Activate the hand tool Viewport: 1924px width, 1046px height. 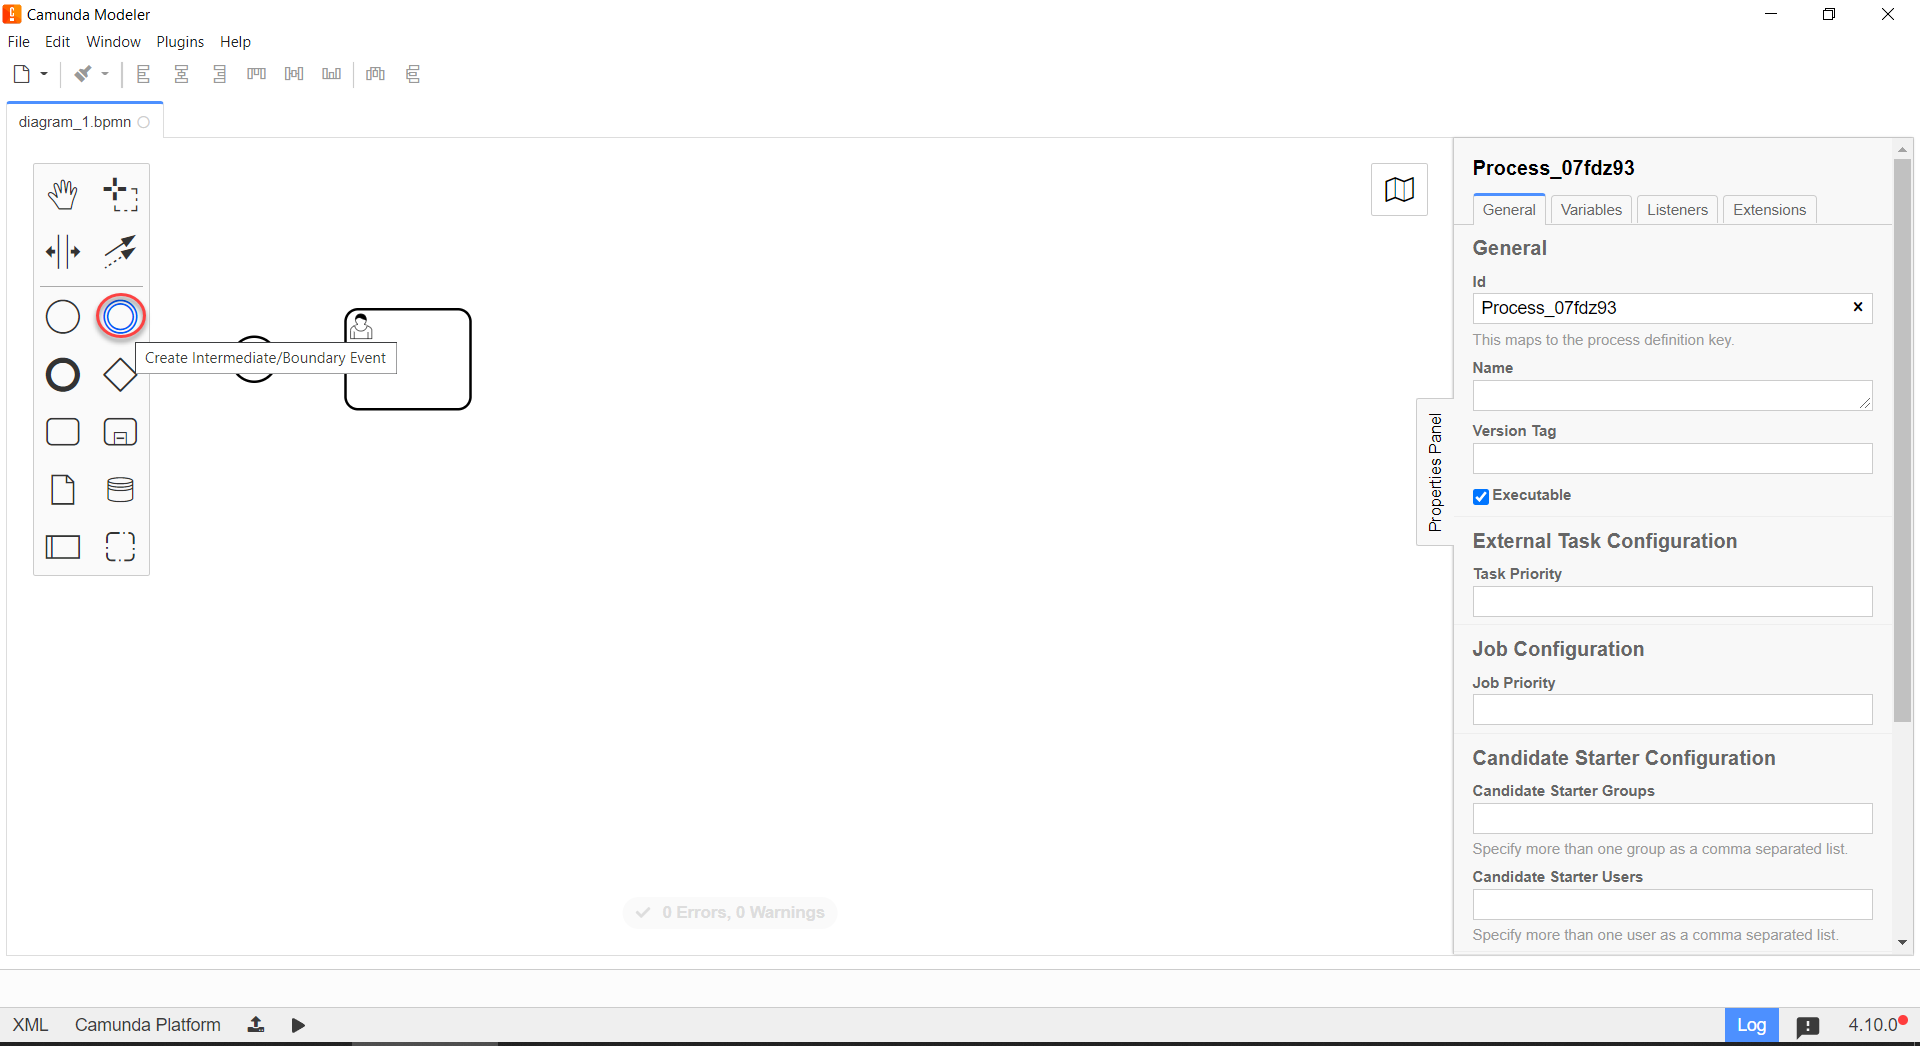tap(63, 194)
